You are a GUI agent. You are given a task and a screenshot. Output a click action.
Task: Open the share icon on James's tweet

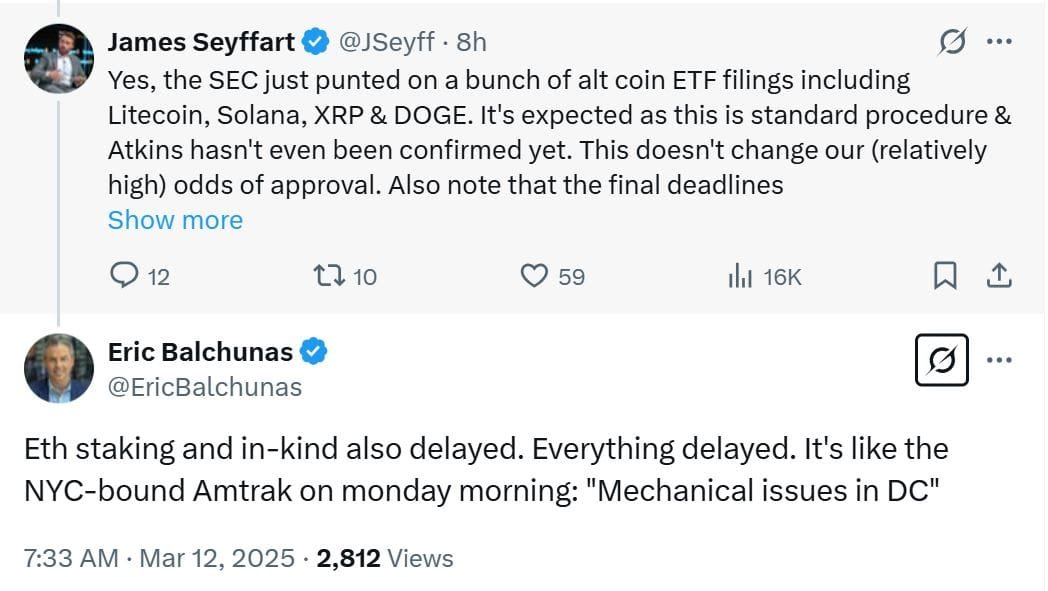[1002, 276]
